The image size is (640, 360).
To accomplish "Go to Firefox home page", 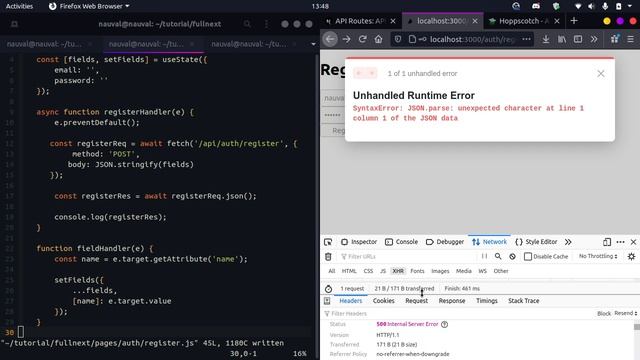I will 378,39.
